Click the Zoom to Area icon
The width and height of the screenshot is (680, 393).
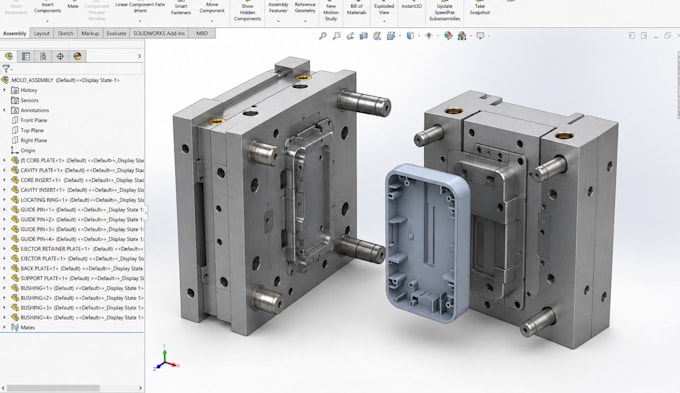[337, 36]
